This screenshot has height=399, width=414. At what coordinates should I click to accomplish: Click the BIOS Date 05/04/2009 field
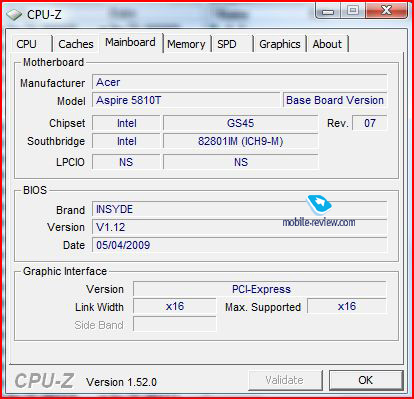239,245
